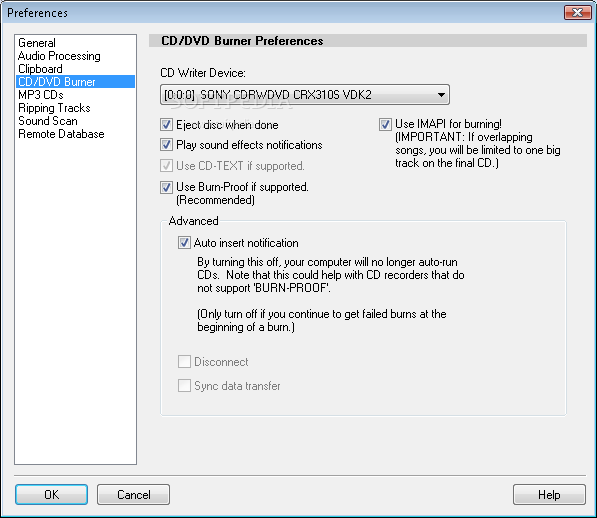Select the CD/DVD Burner category
The height and width of the screenshot is (518, 597).
coord(75,82)
